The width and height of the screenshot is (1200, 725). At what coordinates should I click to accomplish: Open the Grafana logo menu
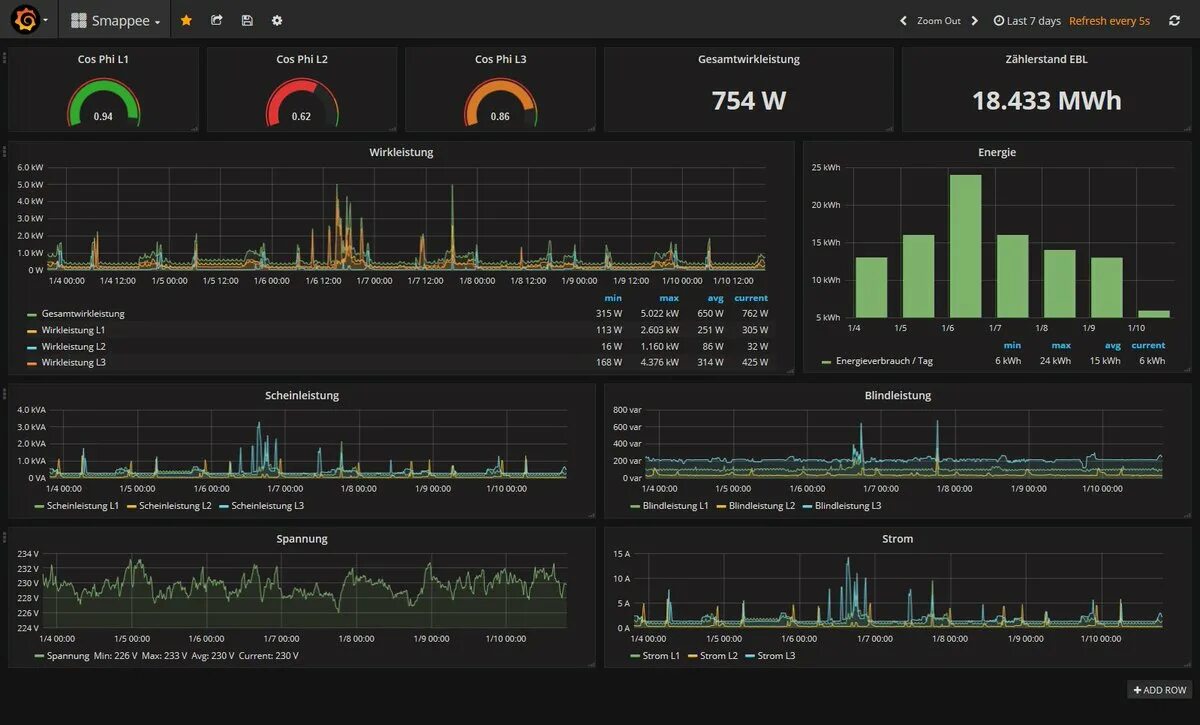(x=29, y=20)
